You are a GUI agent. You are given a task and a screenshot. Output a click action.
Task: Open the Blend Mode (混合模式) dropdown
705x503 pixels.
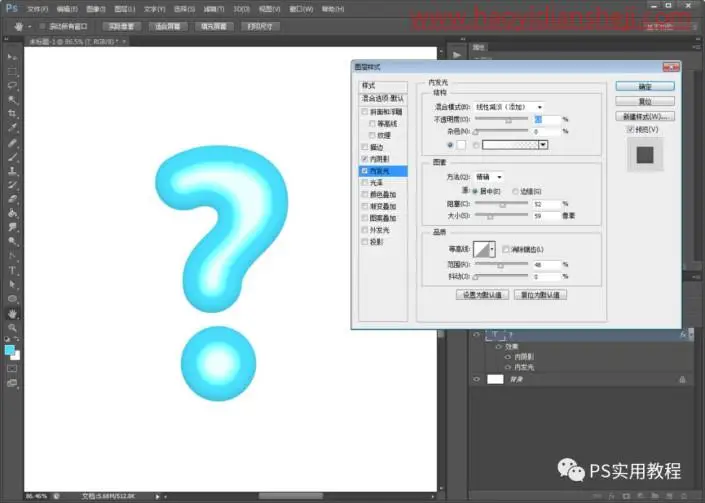[x=509, y=107]
